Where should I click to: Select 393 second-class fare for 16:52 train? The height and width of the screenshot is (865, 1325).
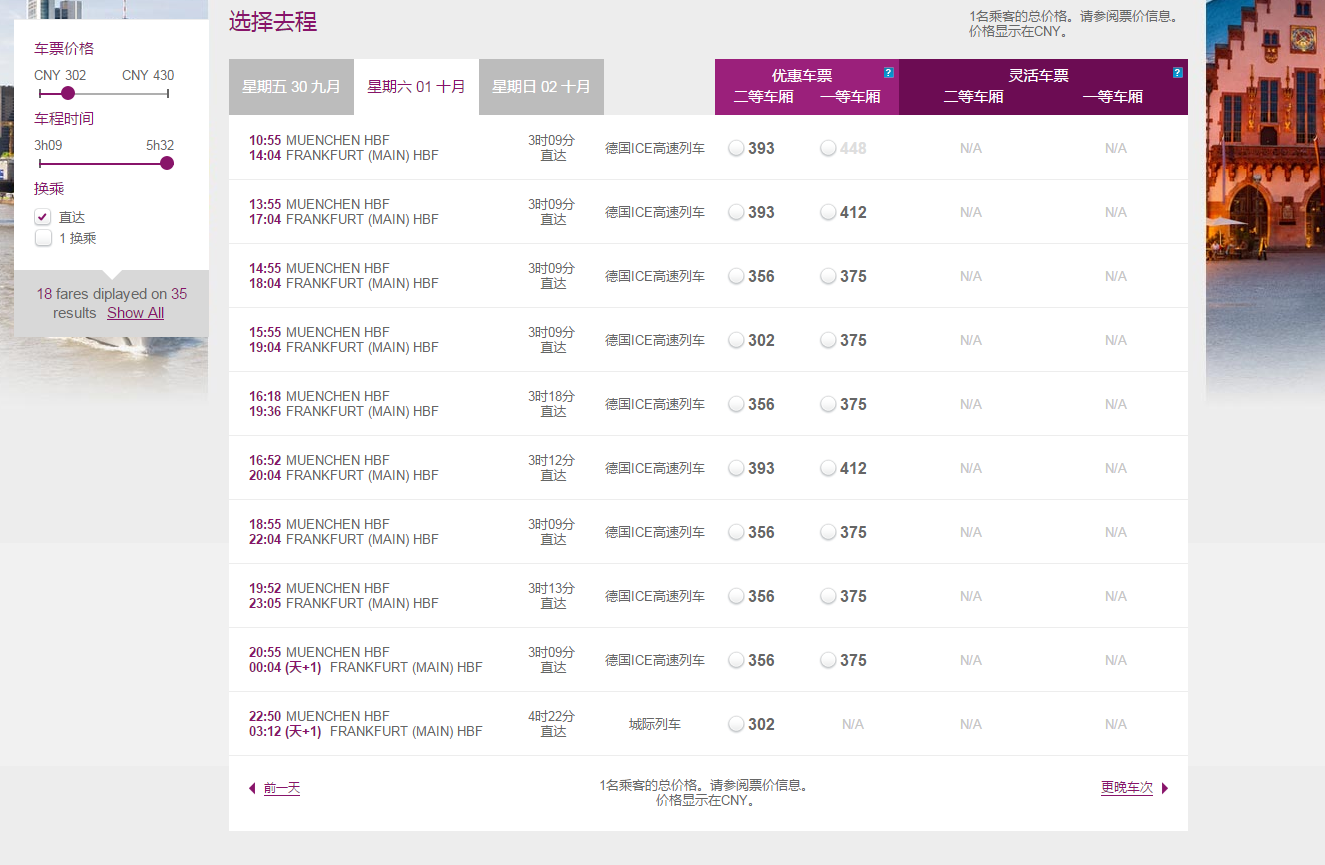[x=737, y=468]
